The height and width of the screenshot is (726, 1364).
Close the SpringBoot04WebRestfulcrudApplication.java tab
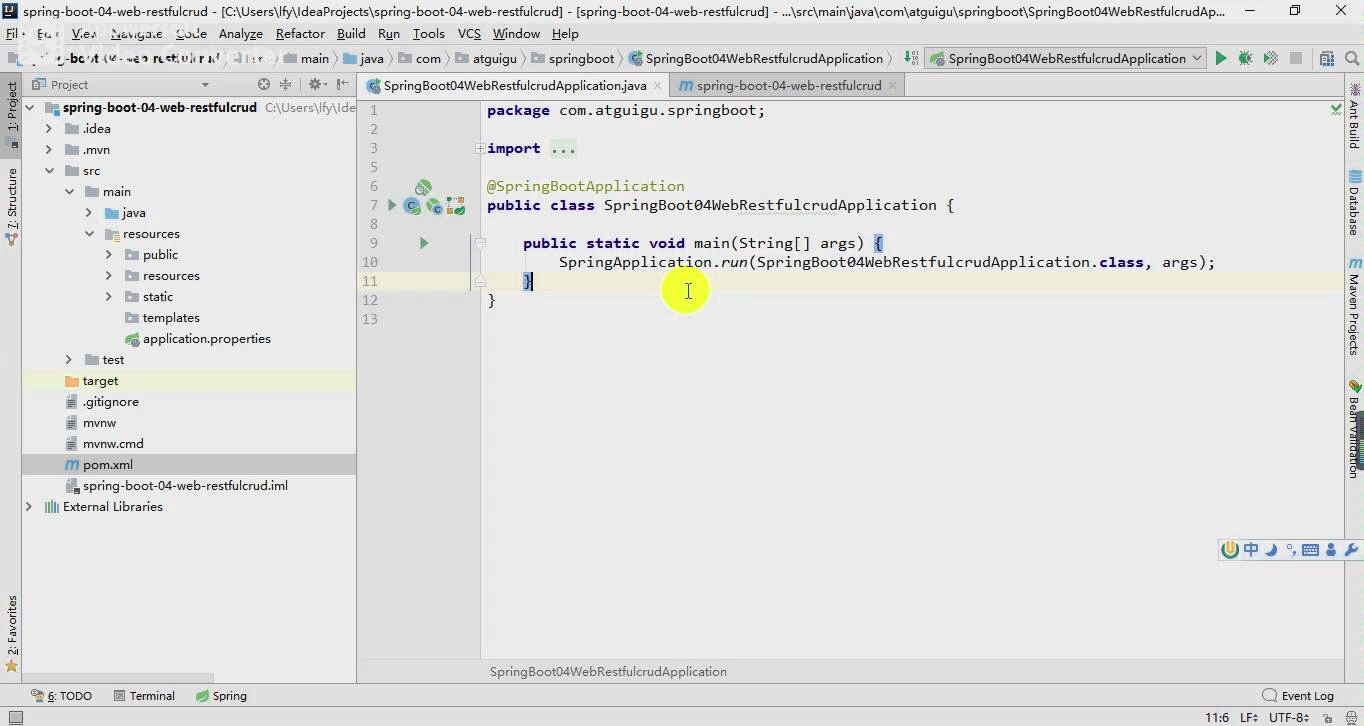[657, 86]
